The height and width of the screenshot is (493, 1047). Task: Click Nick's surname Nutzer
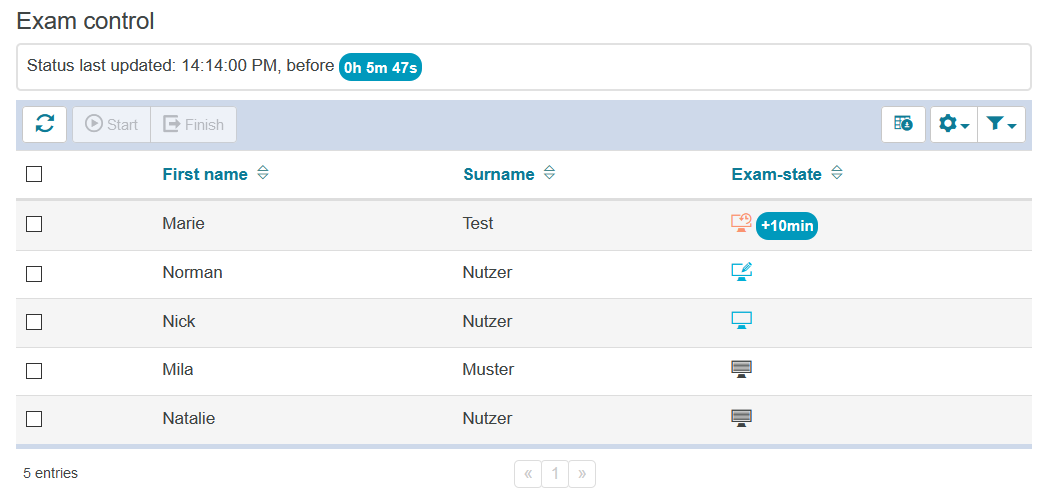(x=487, y=321)
